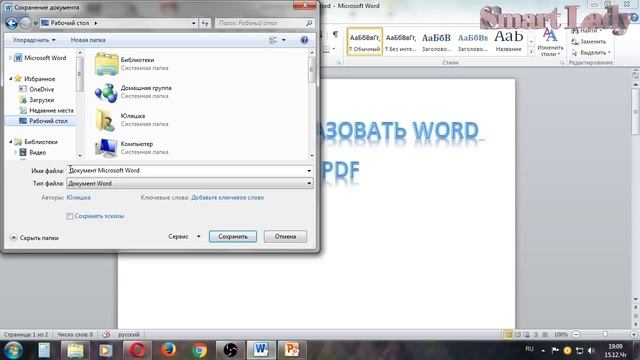Screen dimensions: 640x360
Task: Expand the Видео library node
Action: coord(16,152)
